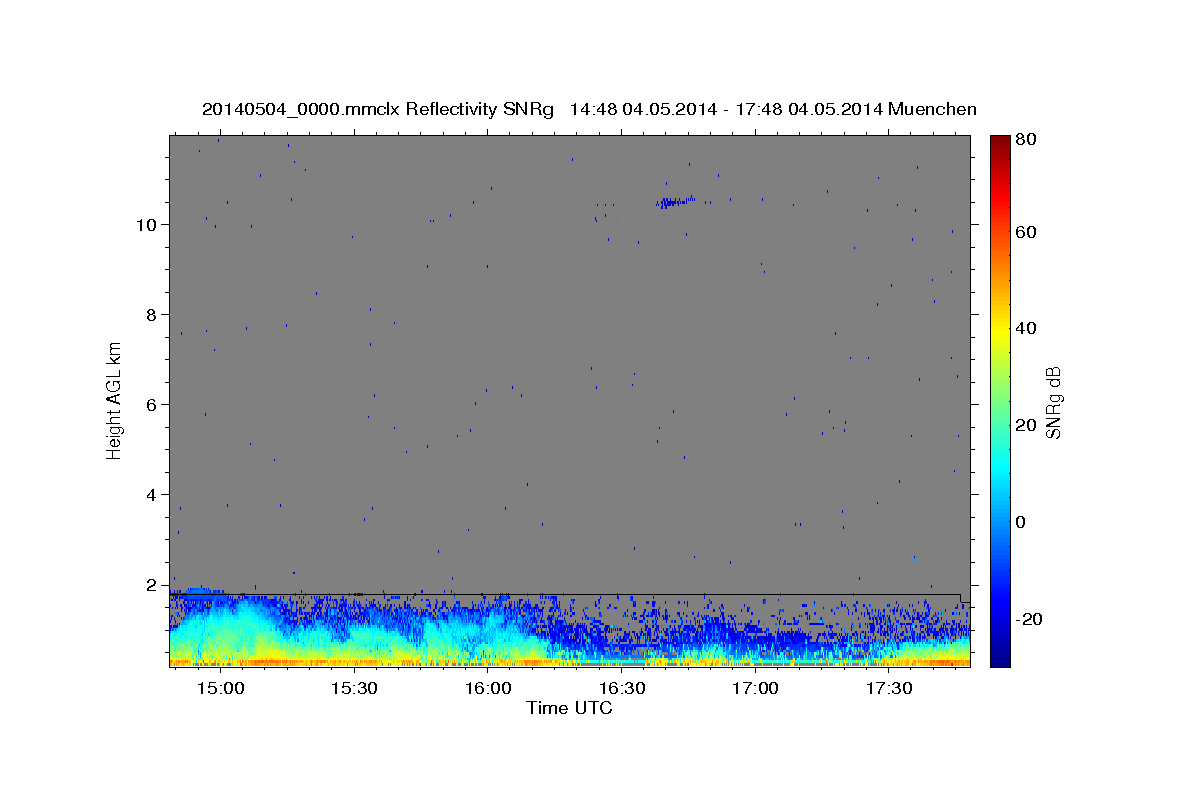
Task: Click the 16:00 time tick label
Action: click(487, 689)
